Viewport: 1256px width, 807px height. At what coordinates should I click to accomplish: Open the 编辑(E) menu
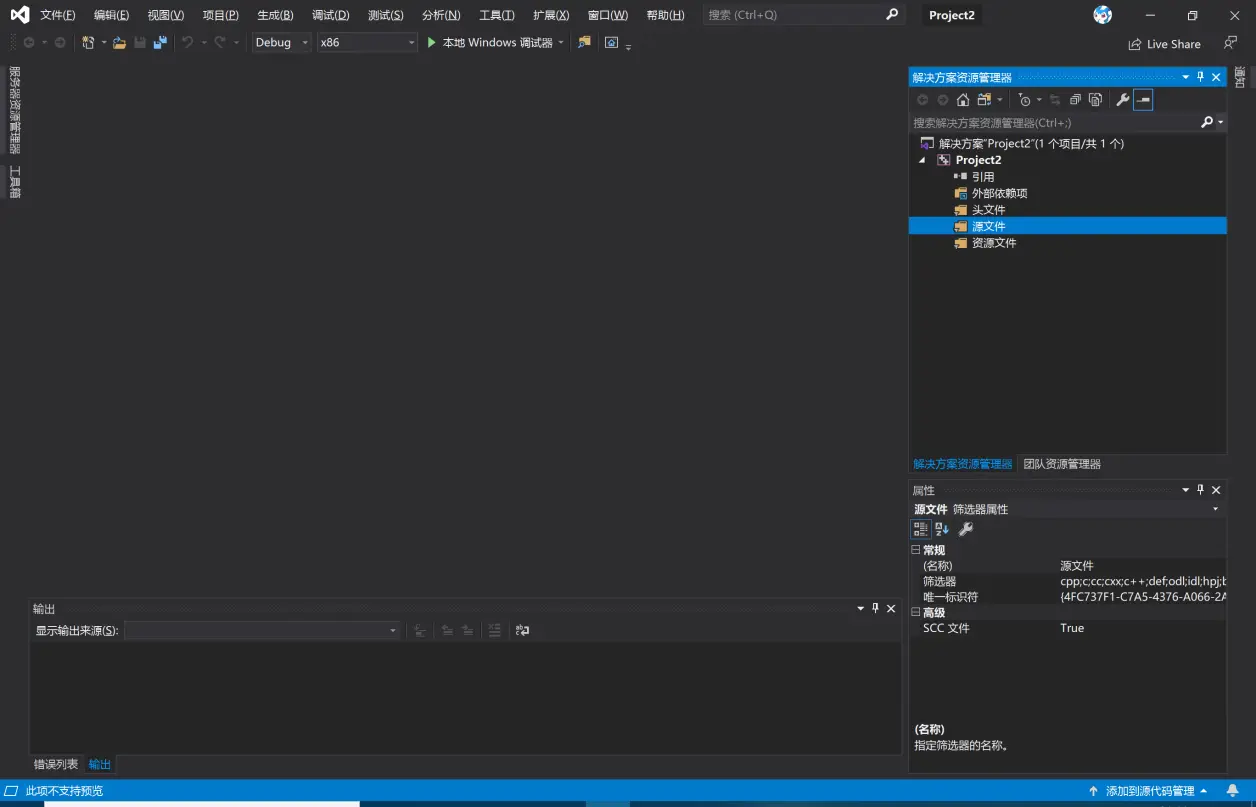111,15
